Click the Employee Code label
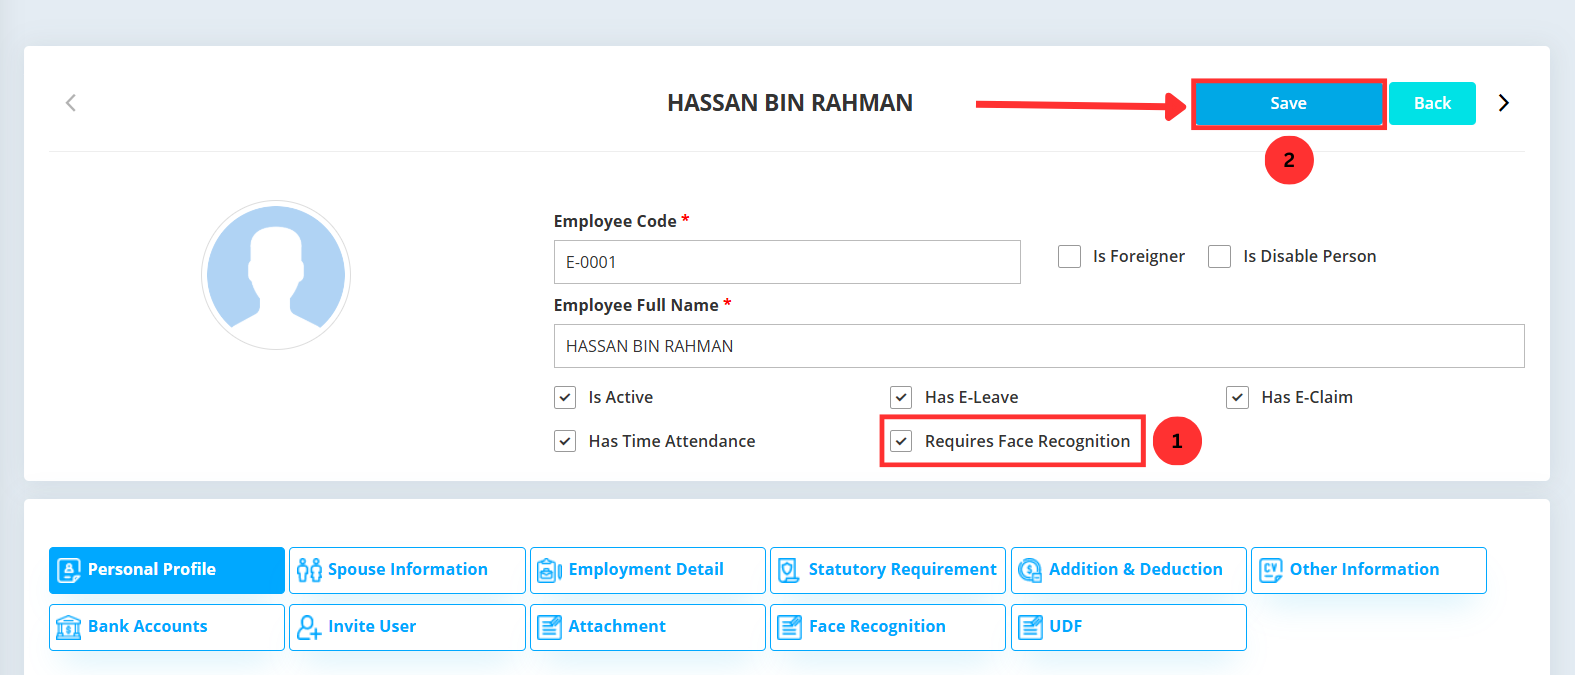This screenshot has width=1575, height=675. 615,221
